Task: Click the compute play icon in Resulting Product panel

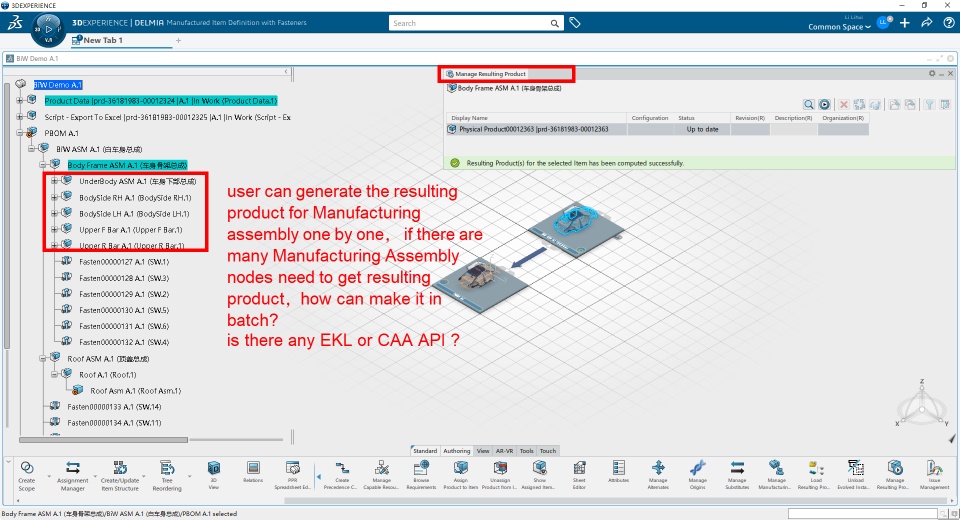Action: (825, 105)
